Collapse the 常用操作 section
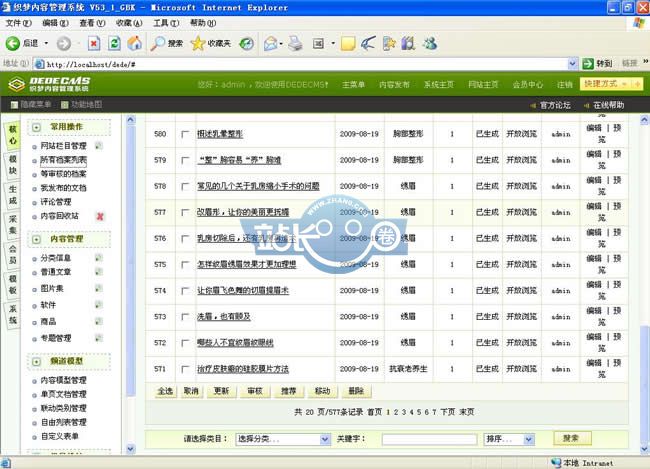This screenshot has width=650, height=469. (x=36, y=127)
